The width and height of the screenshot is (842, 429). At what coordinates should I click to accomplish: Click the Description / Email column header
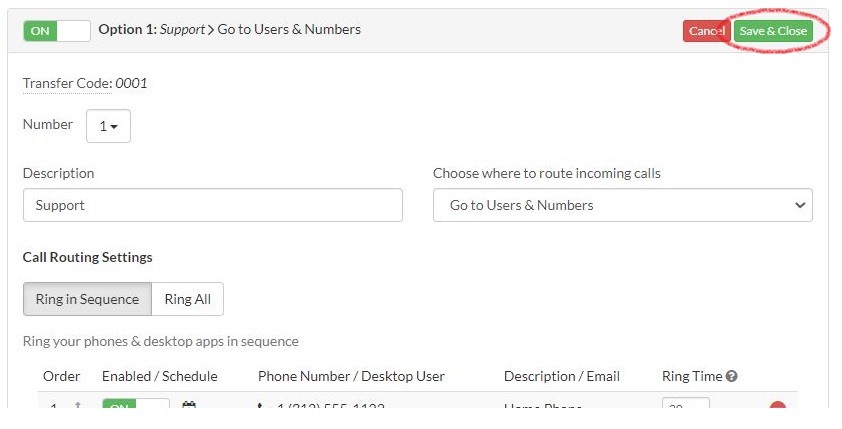point(561,377)
